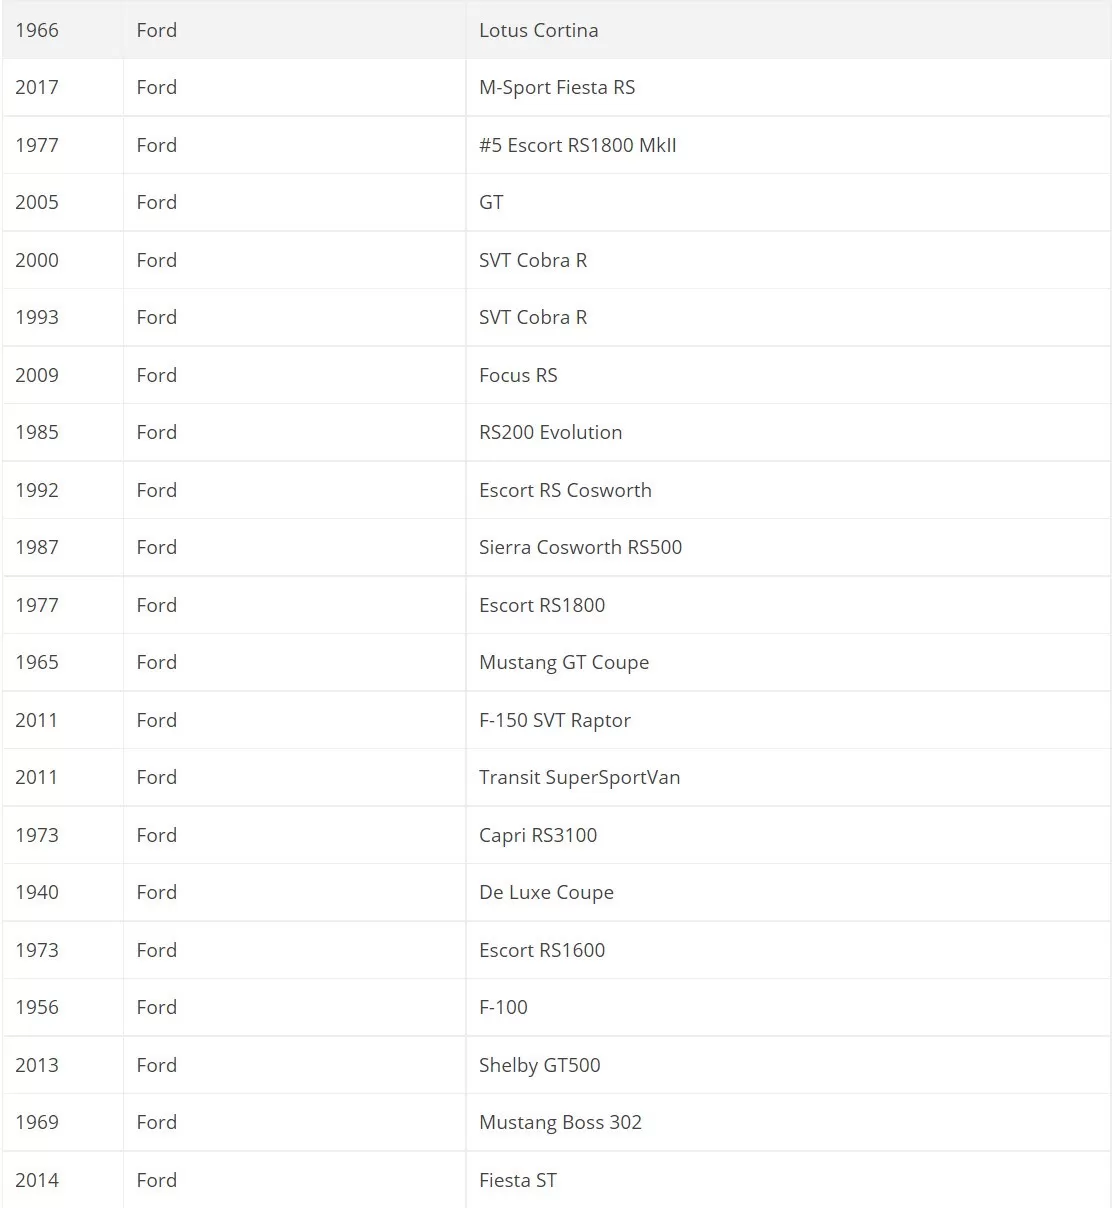Click the Escort RS1600 cell
Screen dimensions: 1112x1208
[x=788, y=950]
